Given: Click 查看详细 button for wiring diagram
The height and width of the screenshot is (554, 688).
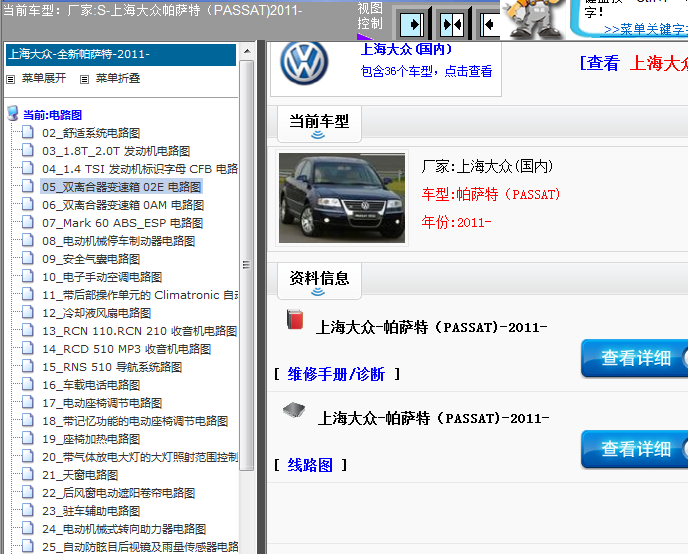Looking at the screenshot, I should (x=635, y=449).
